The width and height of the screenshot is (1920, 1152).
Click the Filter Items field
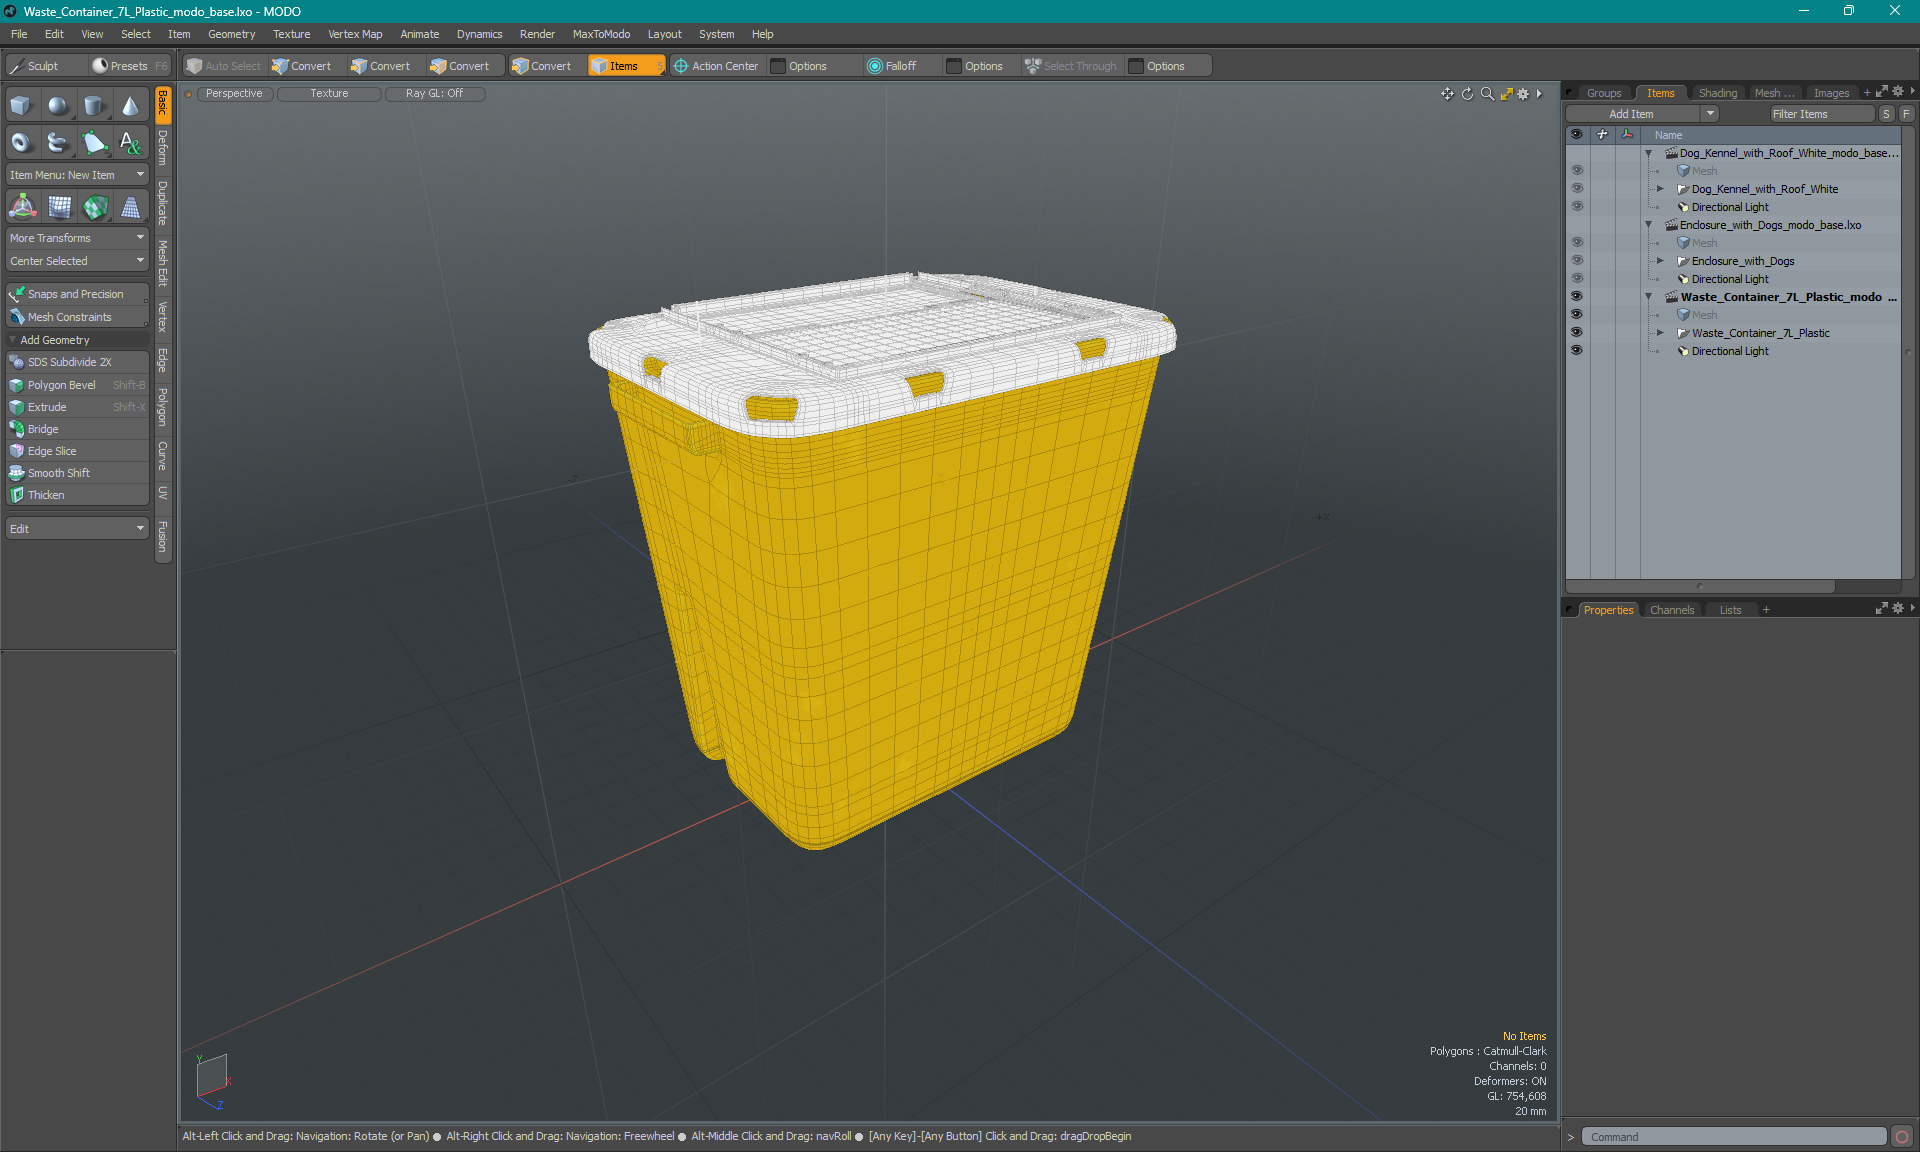[x=1820, y=114]
